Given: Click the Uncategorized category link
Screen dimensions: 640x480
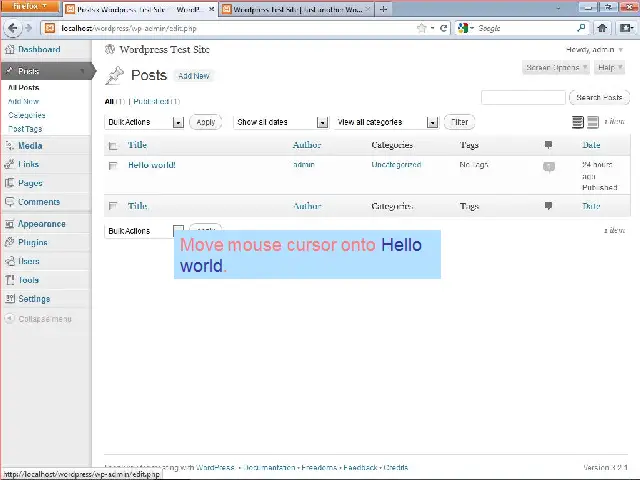Looking at the screenshot, I should (396, 164).
